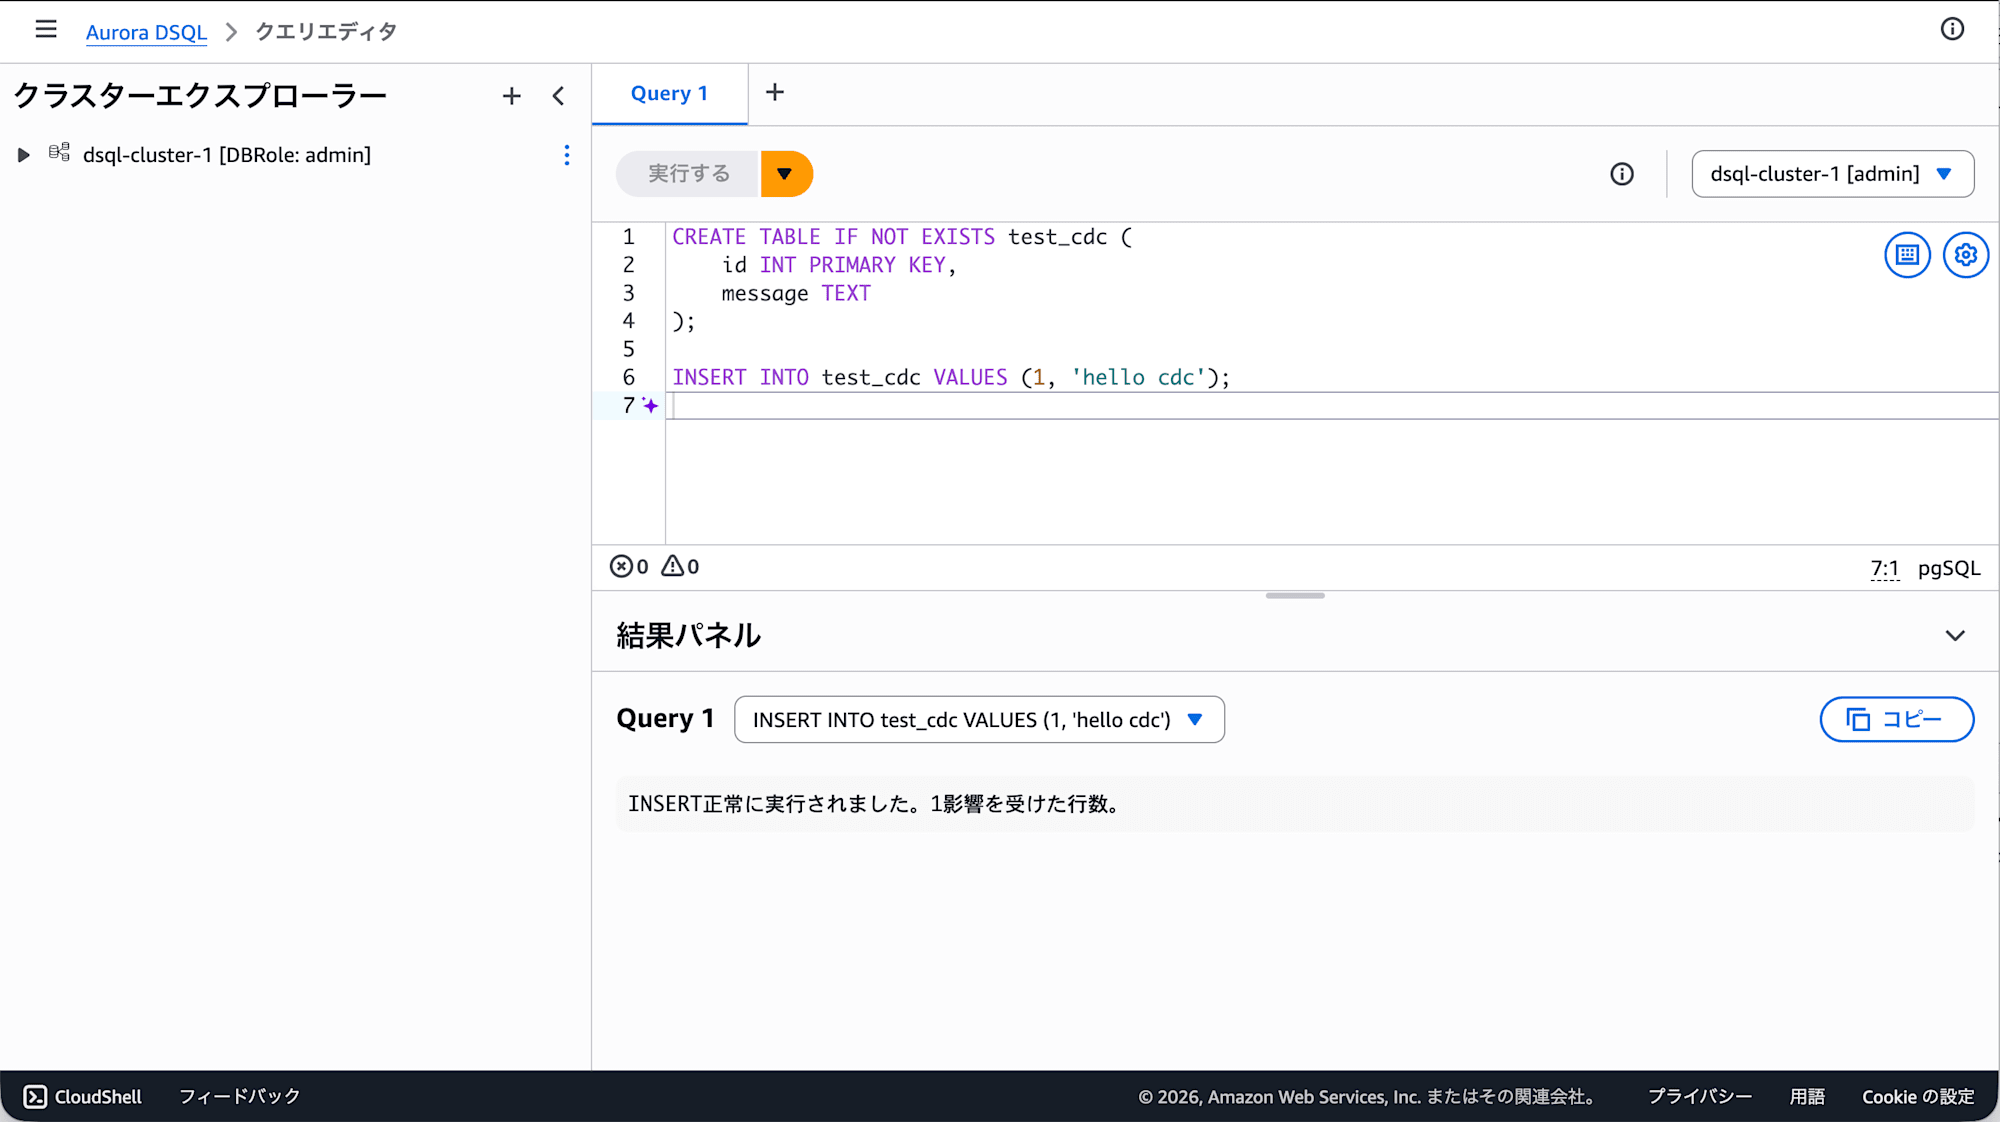Open the hamburger navigation menu
Image resolution: width=2000 pixels, height=1122 pixels.
[46, 30]
